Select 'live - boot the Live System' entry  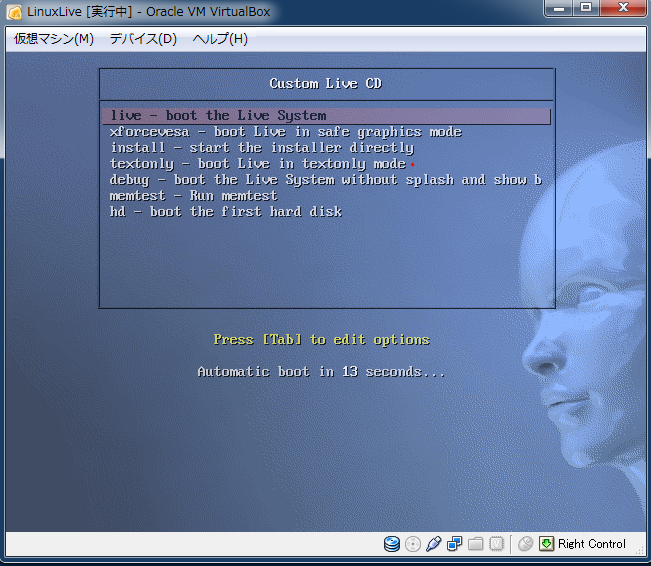click(327, 116)
